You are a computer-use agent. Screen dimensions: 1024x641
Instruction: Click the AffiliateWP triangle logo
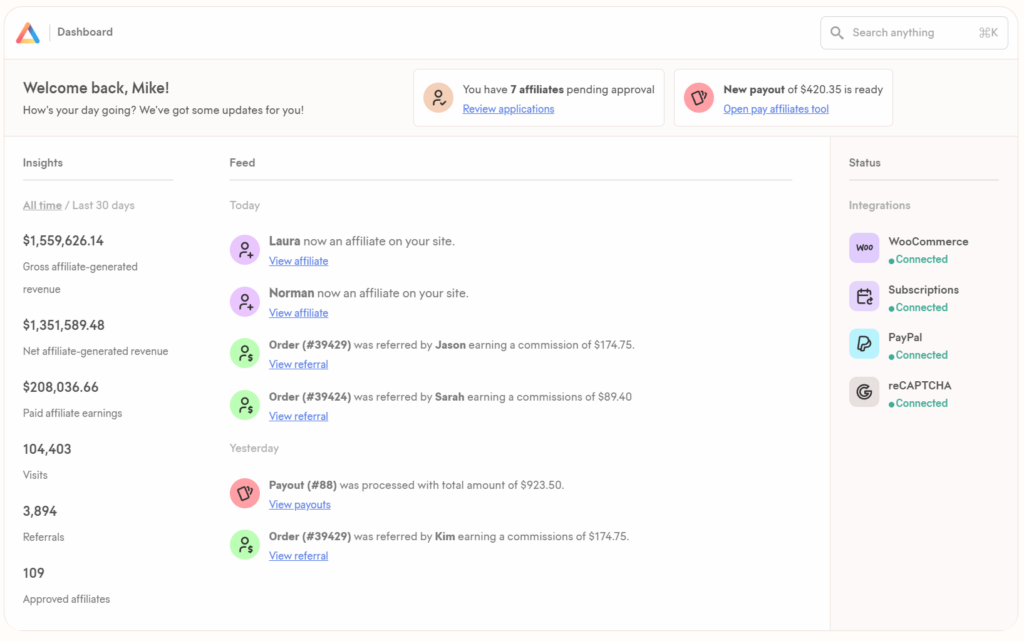tap(28, 33)
